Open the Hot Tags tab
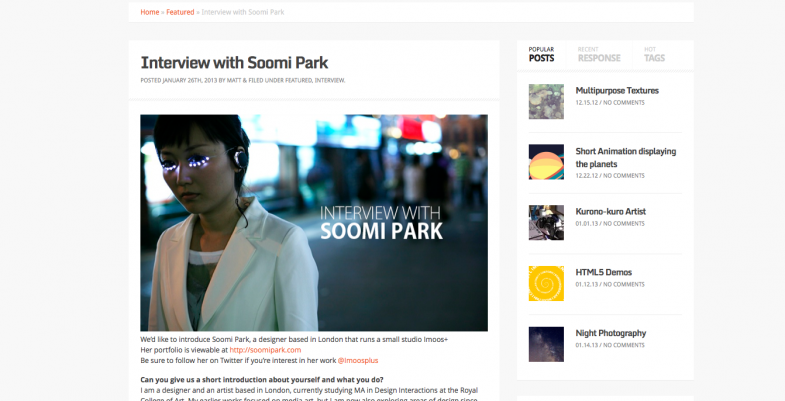Screen dimensions: 785x401 [654, 54]
